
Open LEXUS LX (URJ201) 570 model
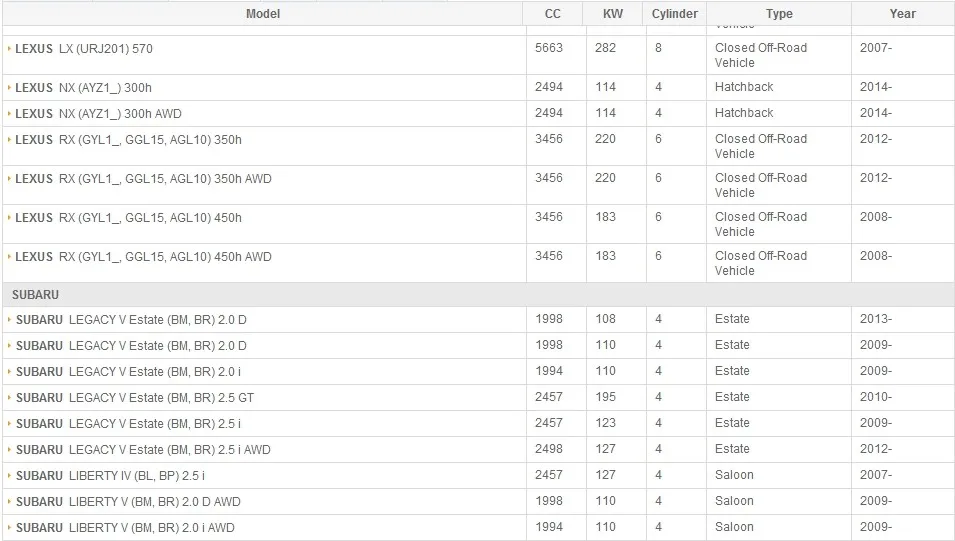tap(84, 49)
